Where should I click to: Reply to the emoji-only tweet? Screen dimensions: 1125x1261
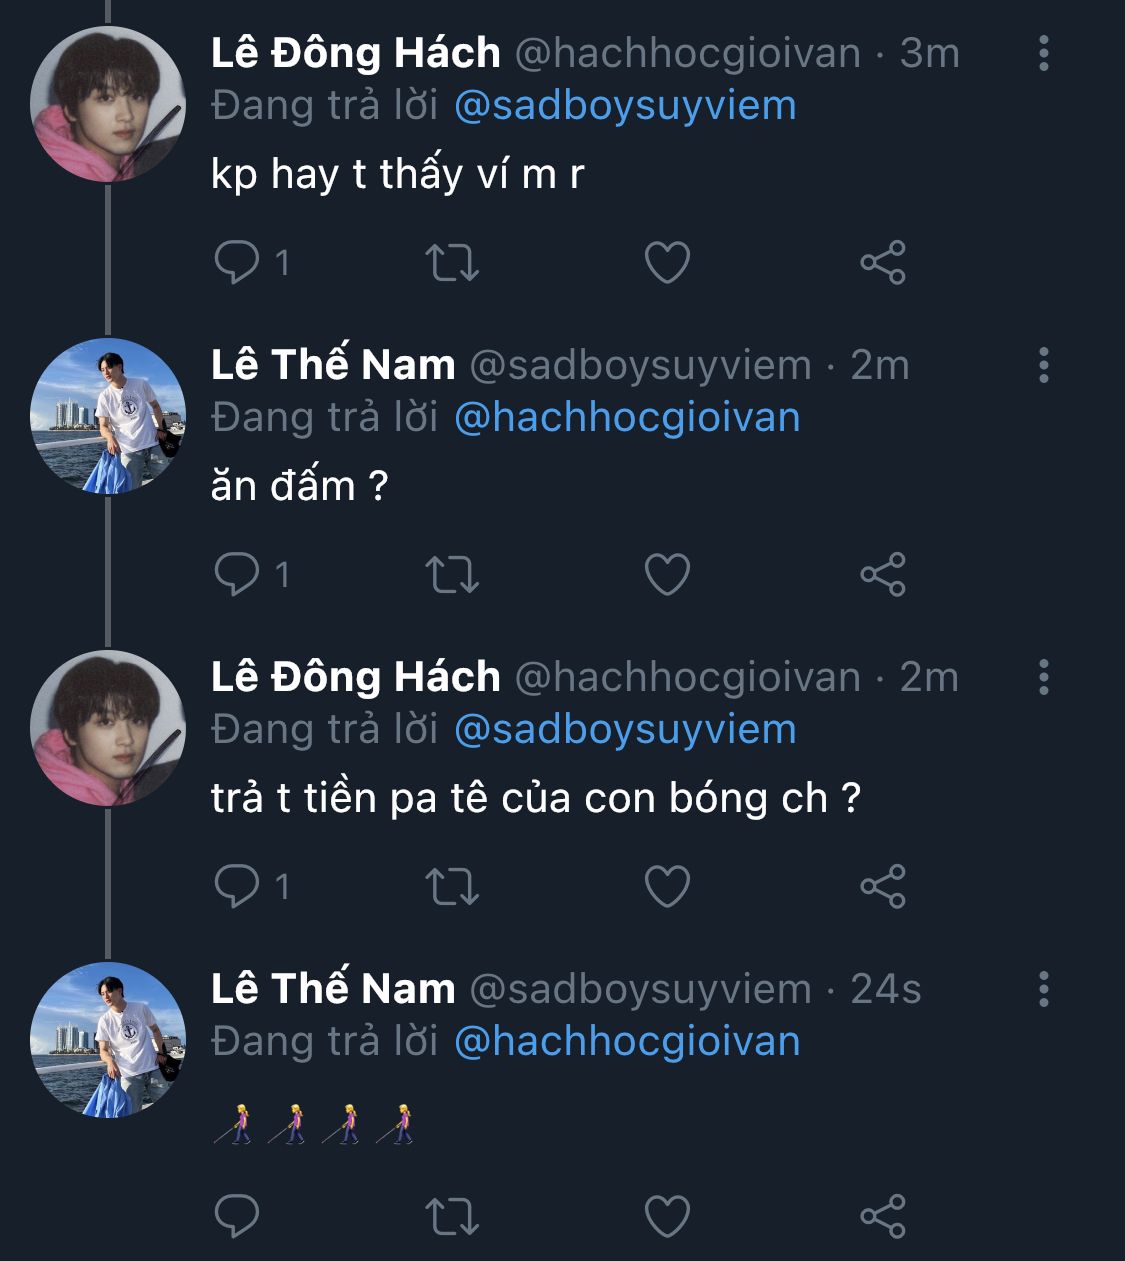pyautogui.click(x=237, y=1216)
